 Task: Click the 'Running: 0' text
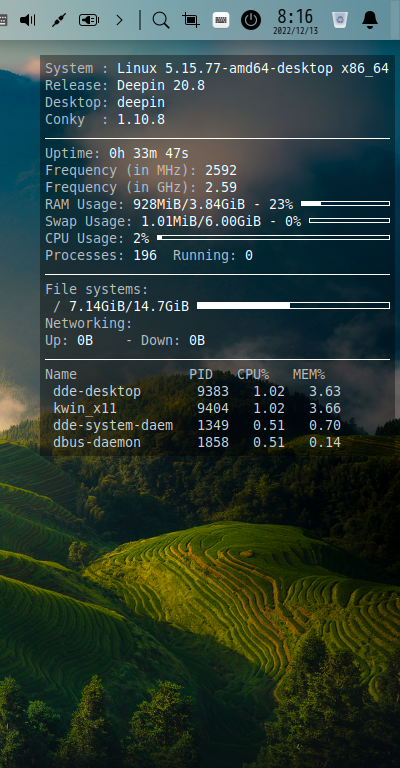(x=213, y=256)
